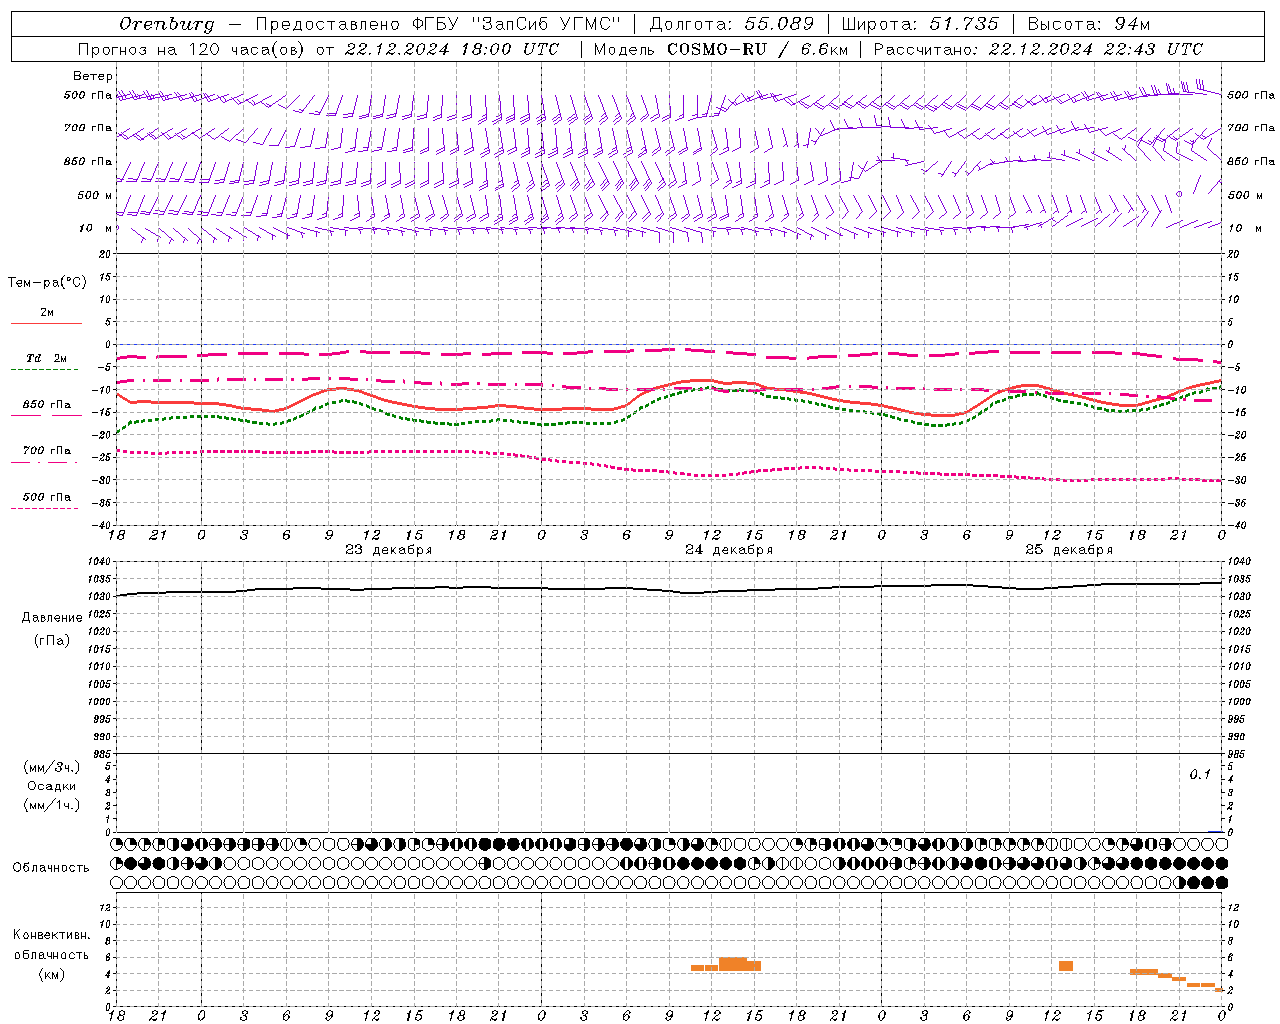Click the 23 декабря date label
This screenshot has width=1280, height=1024.
click(388, 550)
